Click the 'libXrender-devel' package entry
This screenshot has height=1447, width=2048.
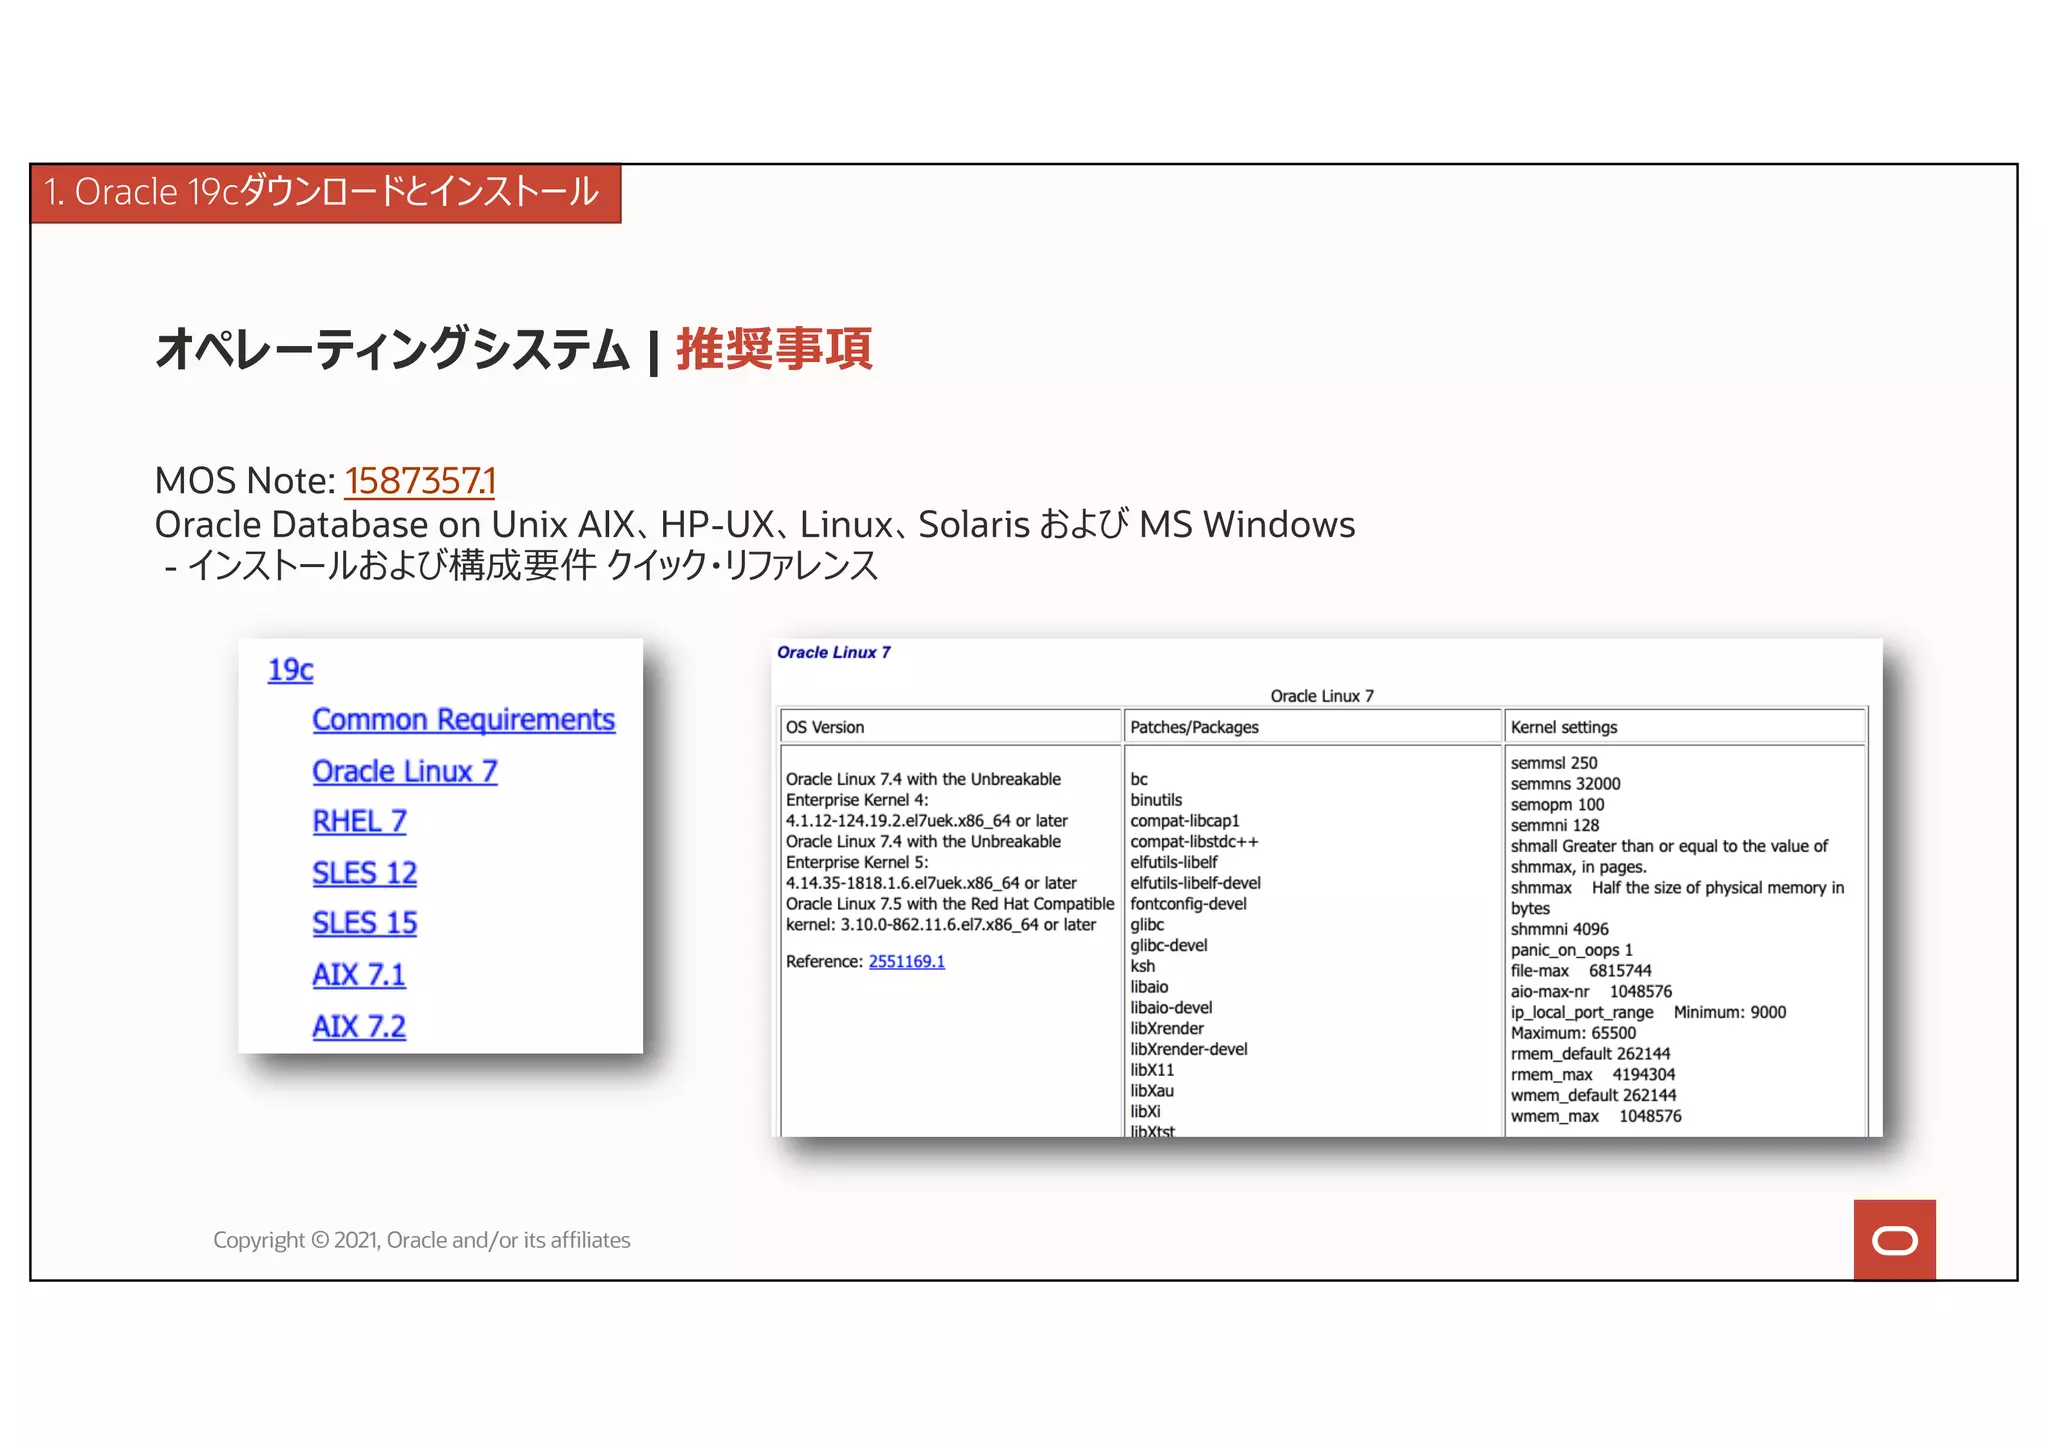coord(1189,1049)
